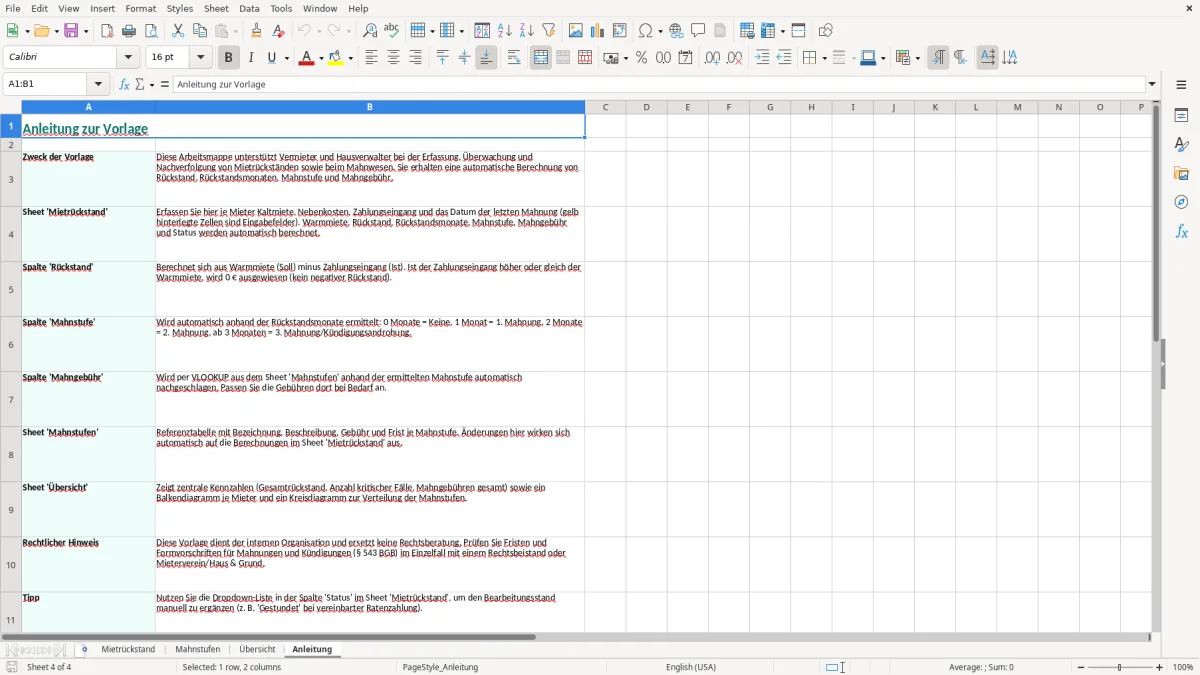Apply the yellow background color
The width and height of the screenshot is (1200, 675).
click(x=337, y=58)
